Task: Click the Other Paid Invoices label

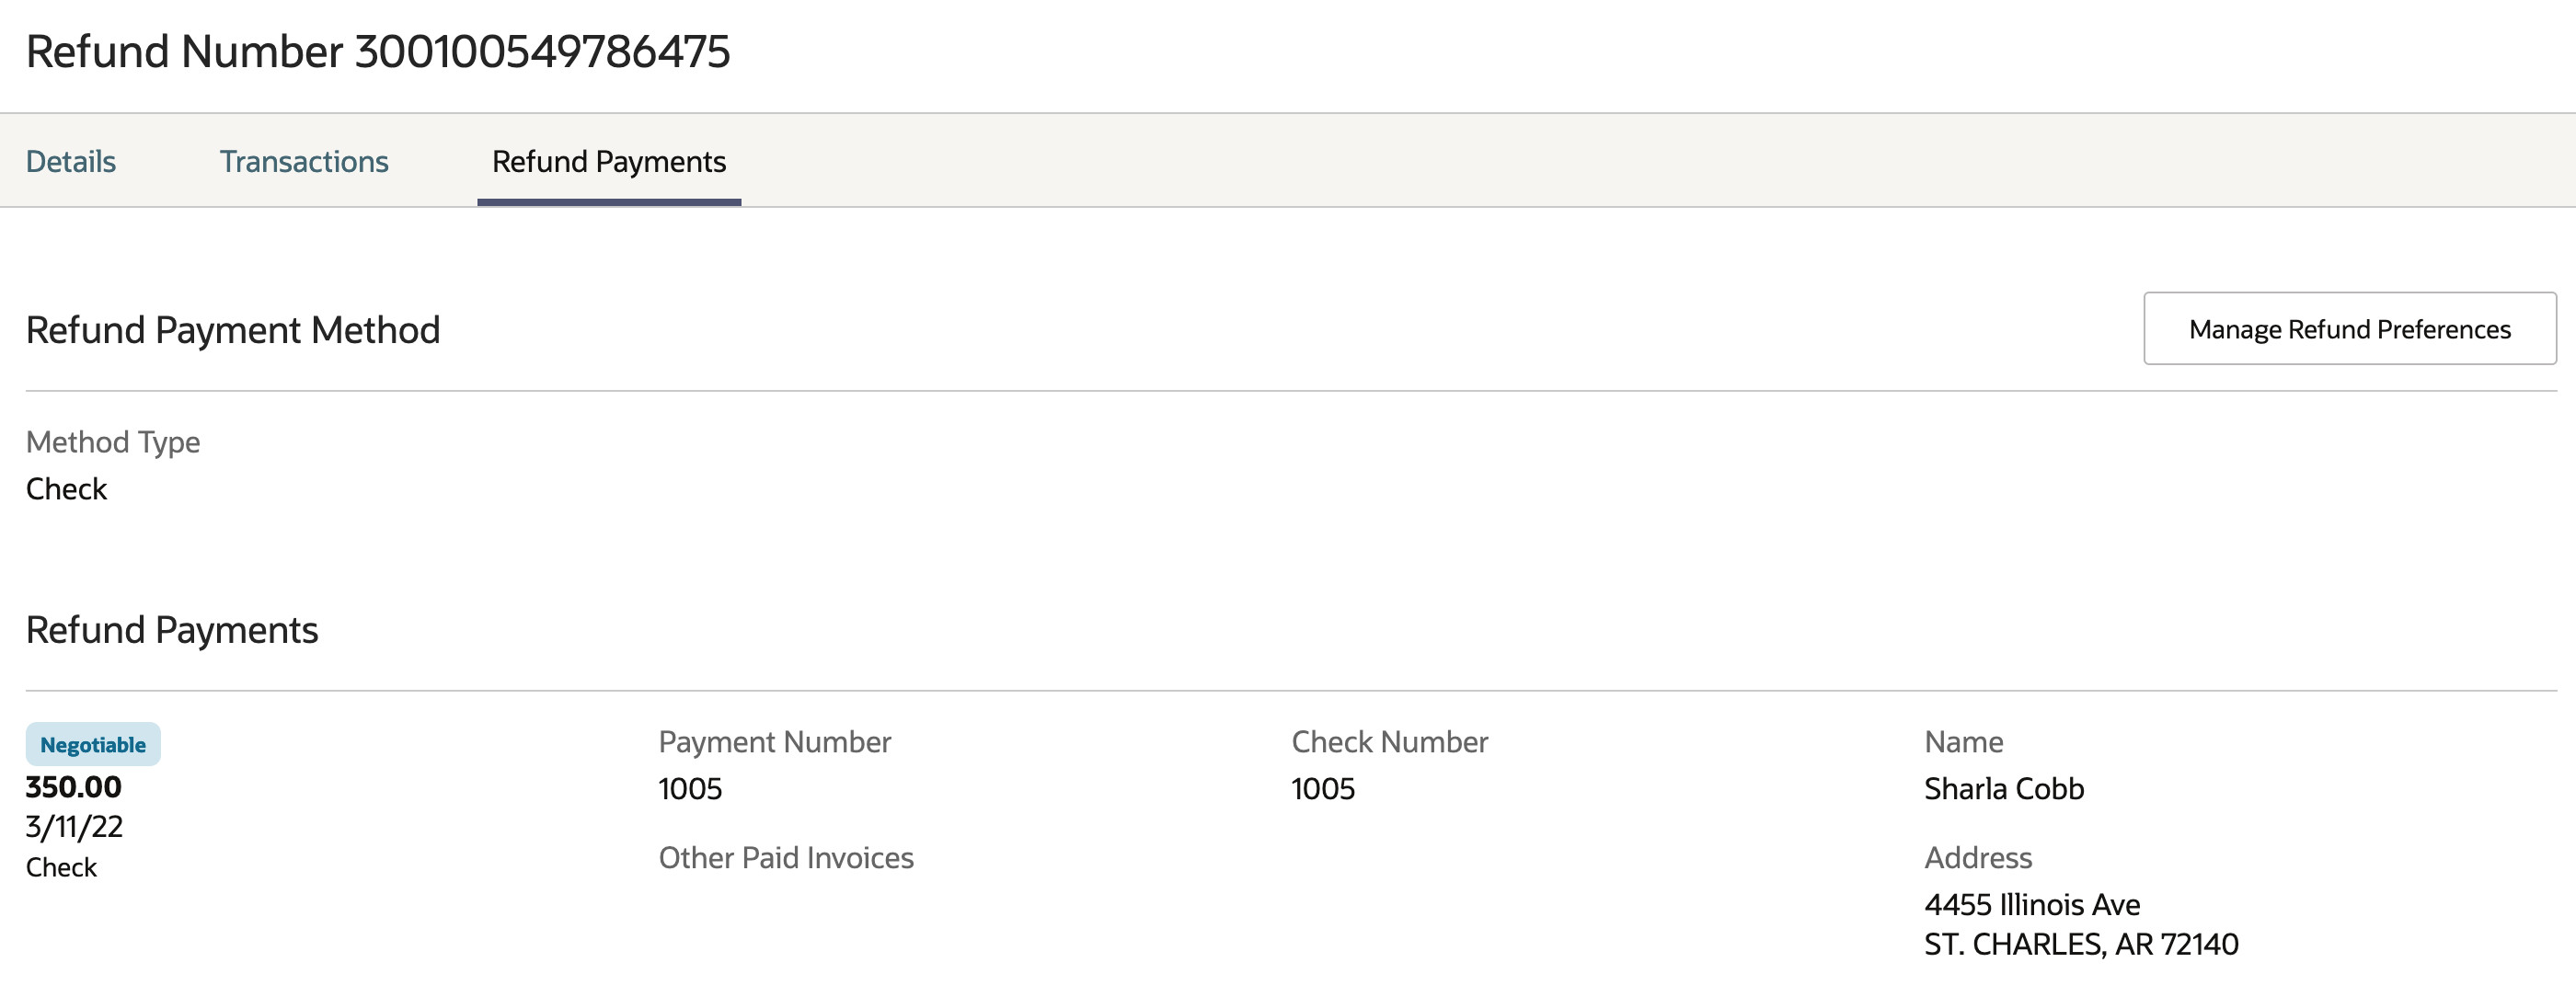Action: [x=786, y=858]
